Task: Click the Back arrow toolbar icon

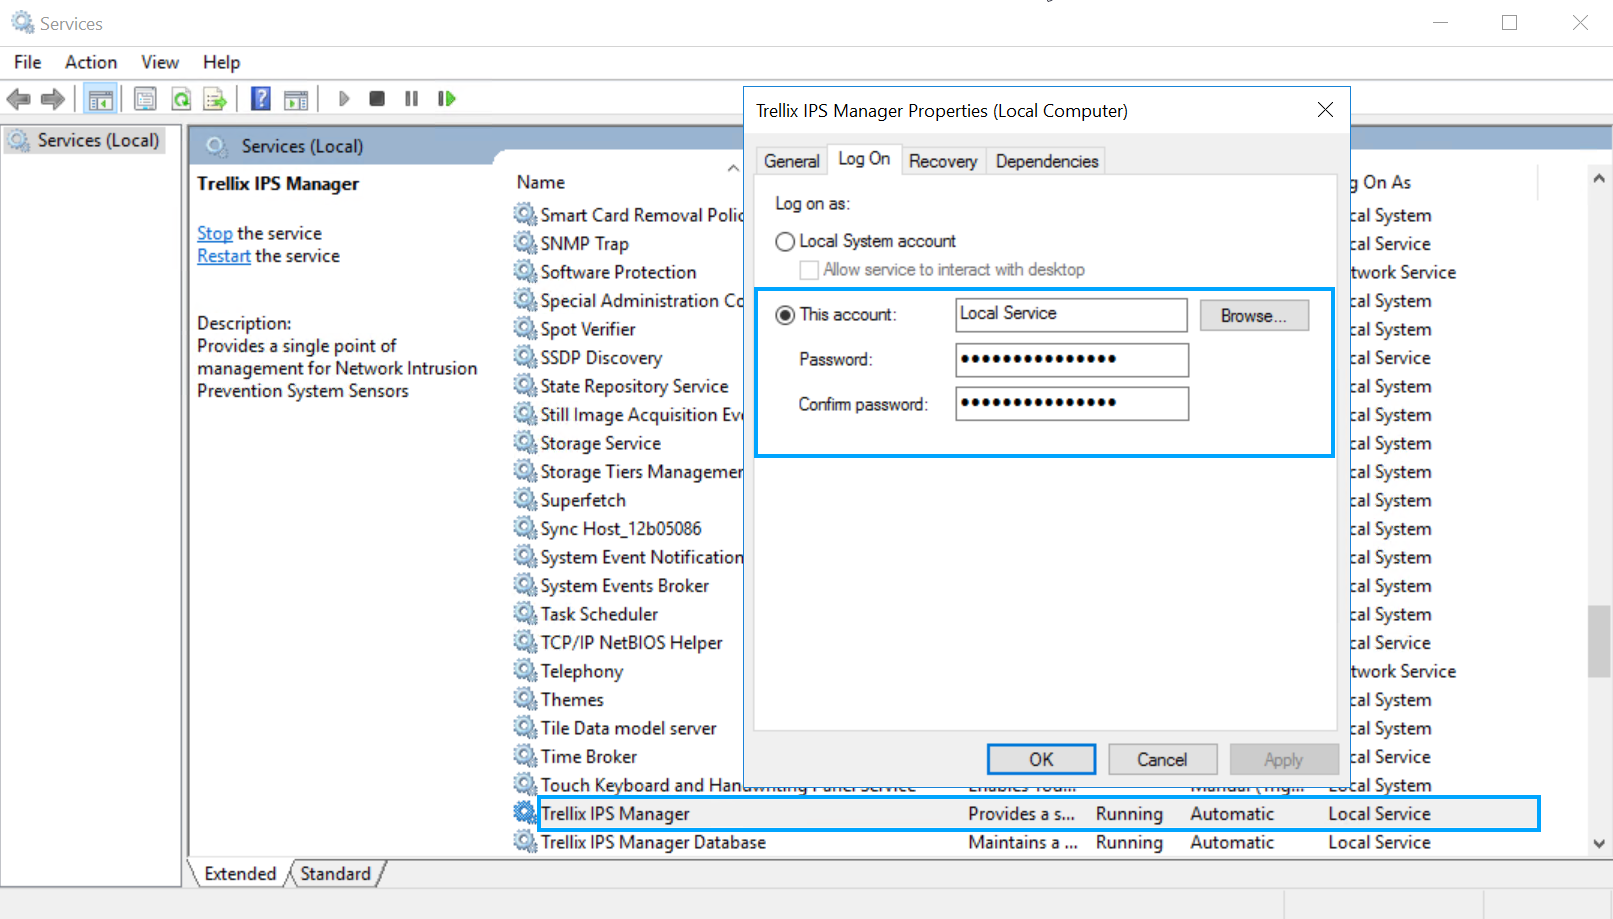Action: [x=18, y=99]
